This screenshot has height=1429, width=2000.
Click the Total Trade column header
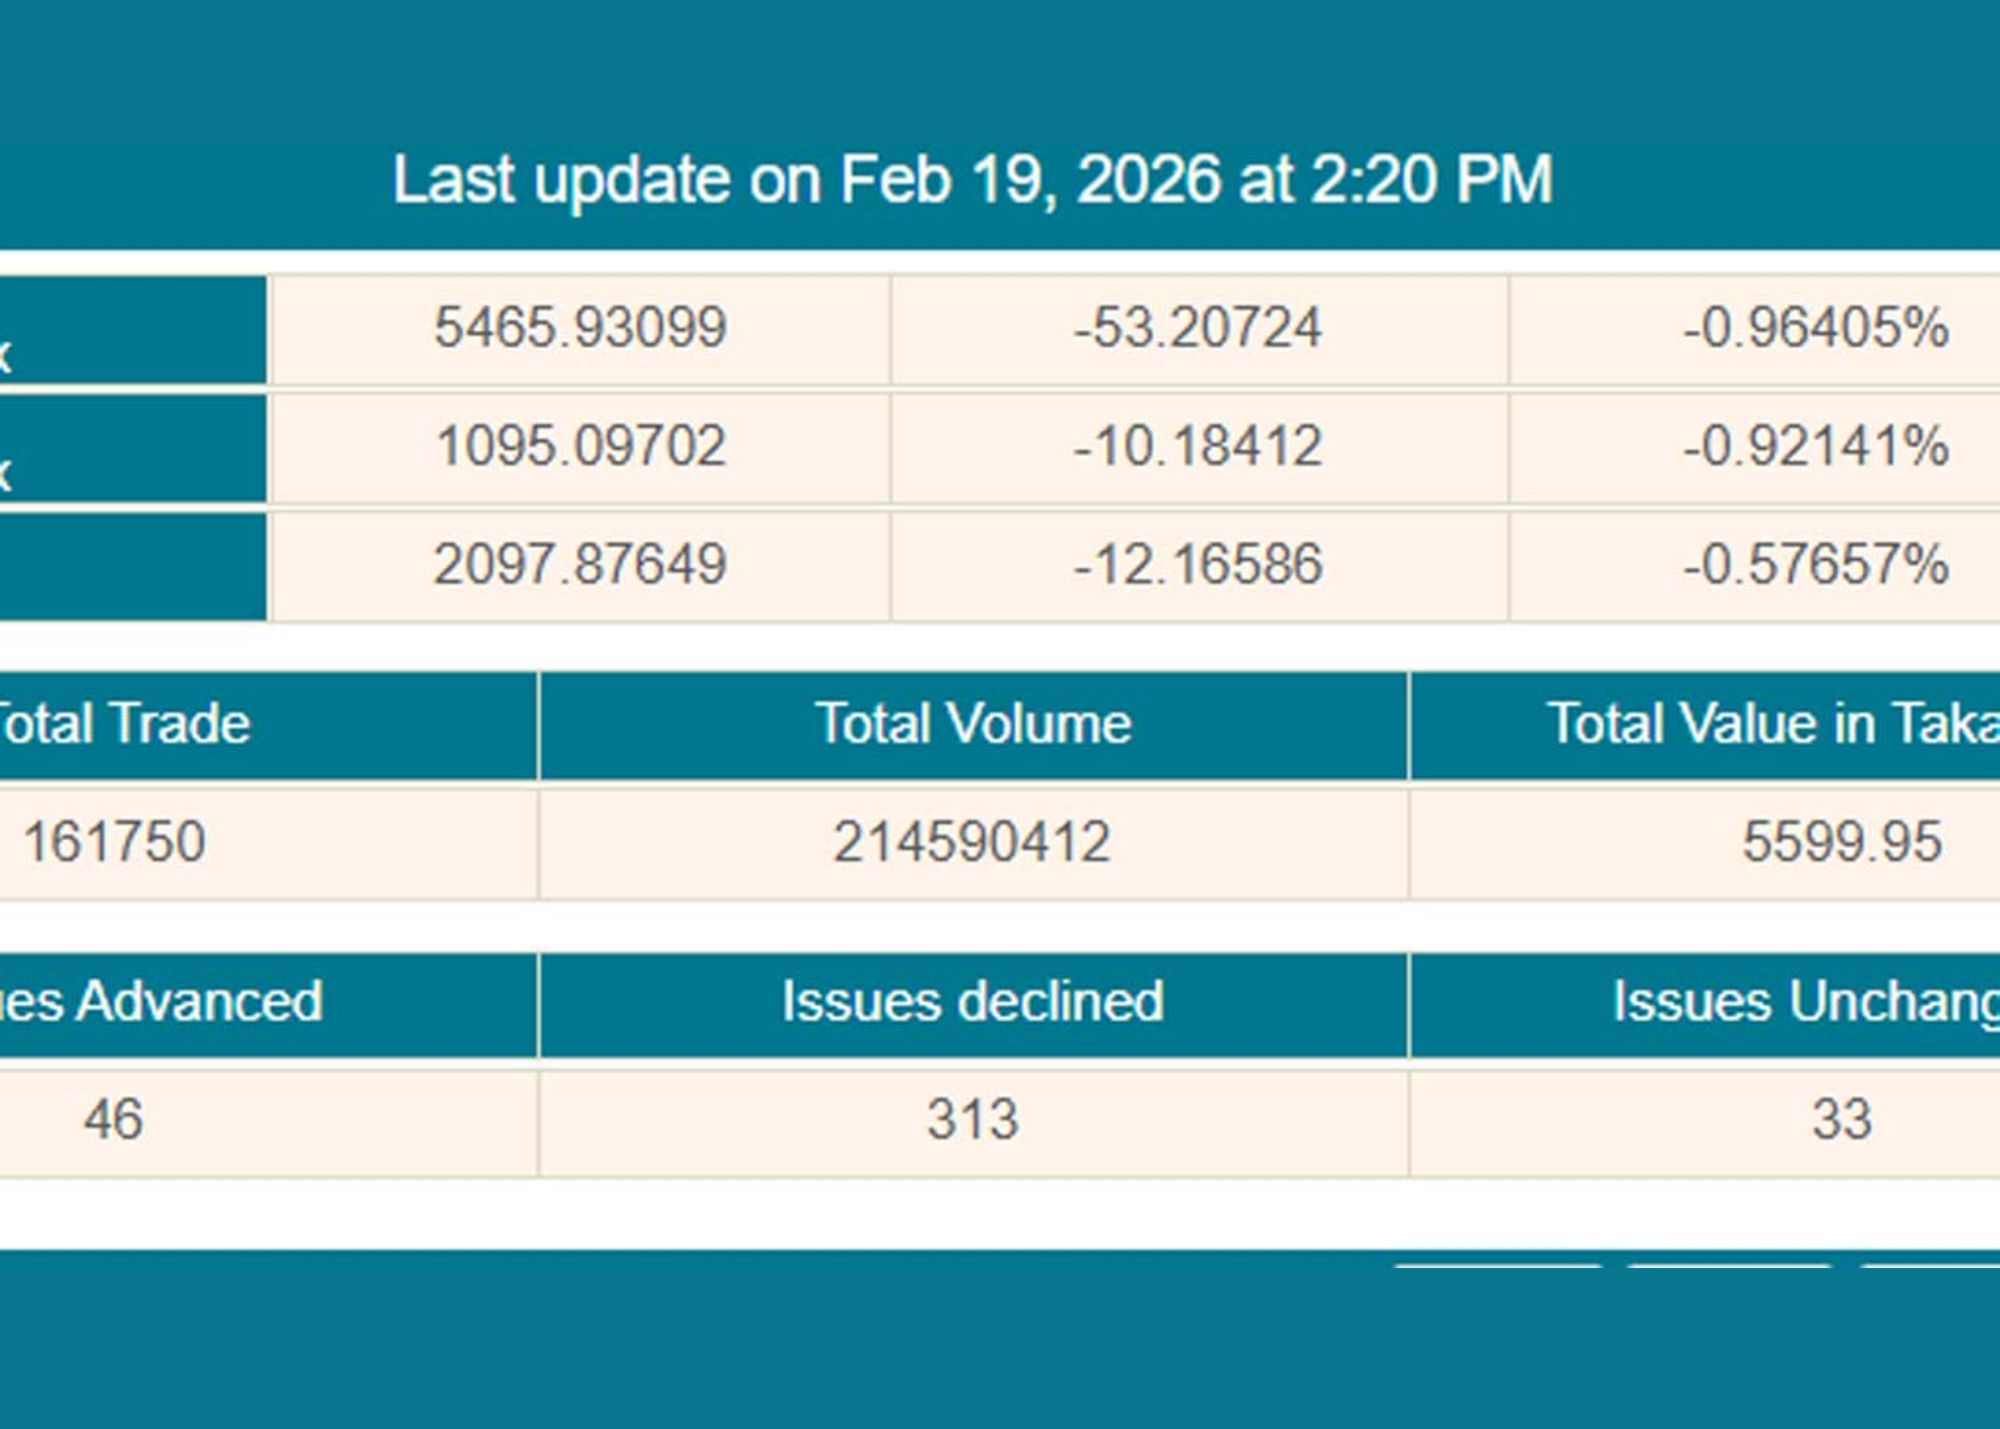pyautogui.click(x=125, y=724)
